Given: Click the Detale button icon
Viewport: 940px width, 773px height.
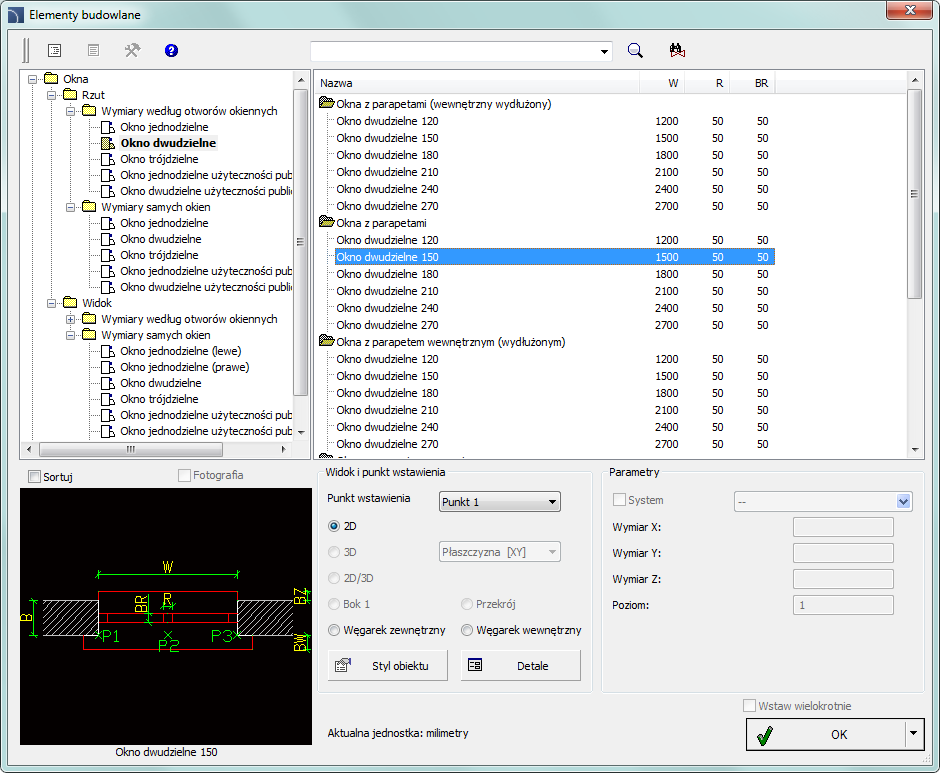Looking at the screenshot, I should coord(475,665).
